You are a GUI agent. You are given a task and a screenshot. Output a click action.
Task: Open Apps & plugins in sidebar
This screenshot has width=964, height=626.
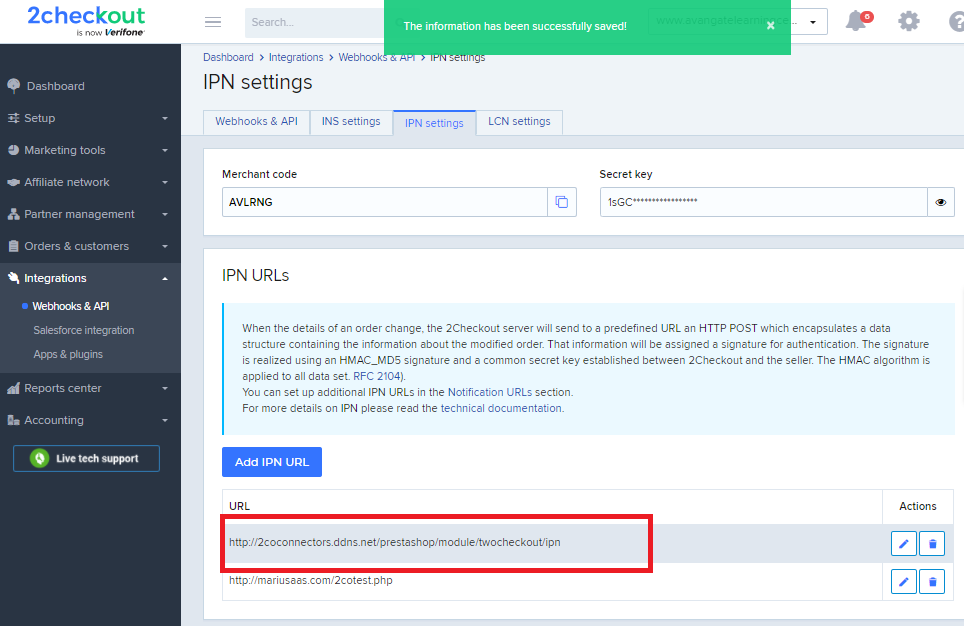coord(68,354)
